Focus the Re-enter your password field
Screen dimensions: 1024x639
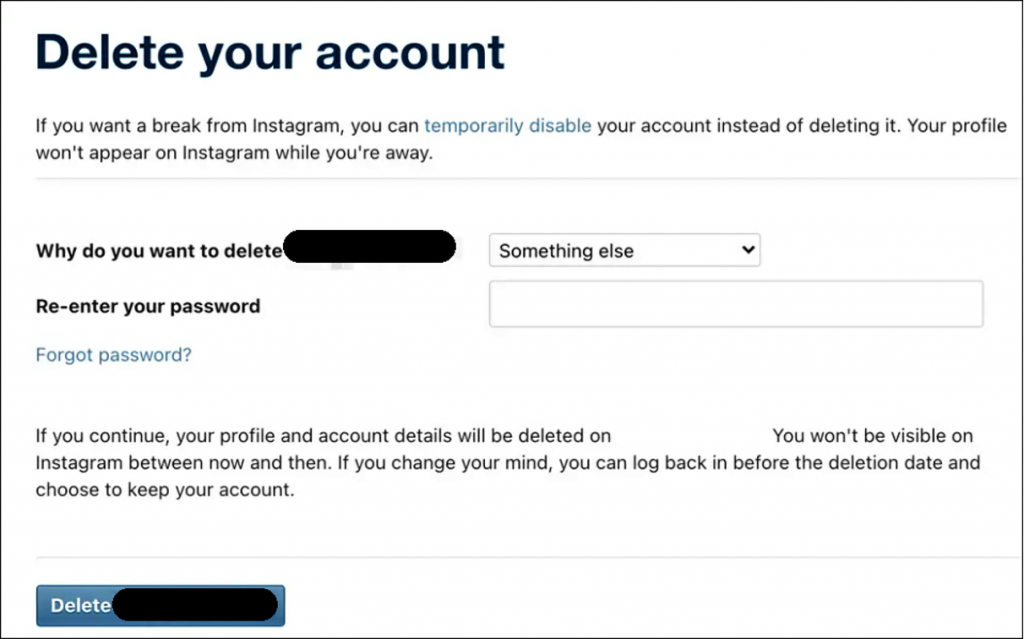[x=735, y=304]
